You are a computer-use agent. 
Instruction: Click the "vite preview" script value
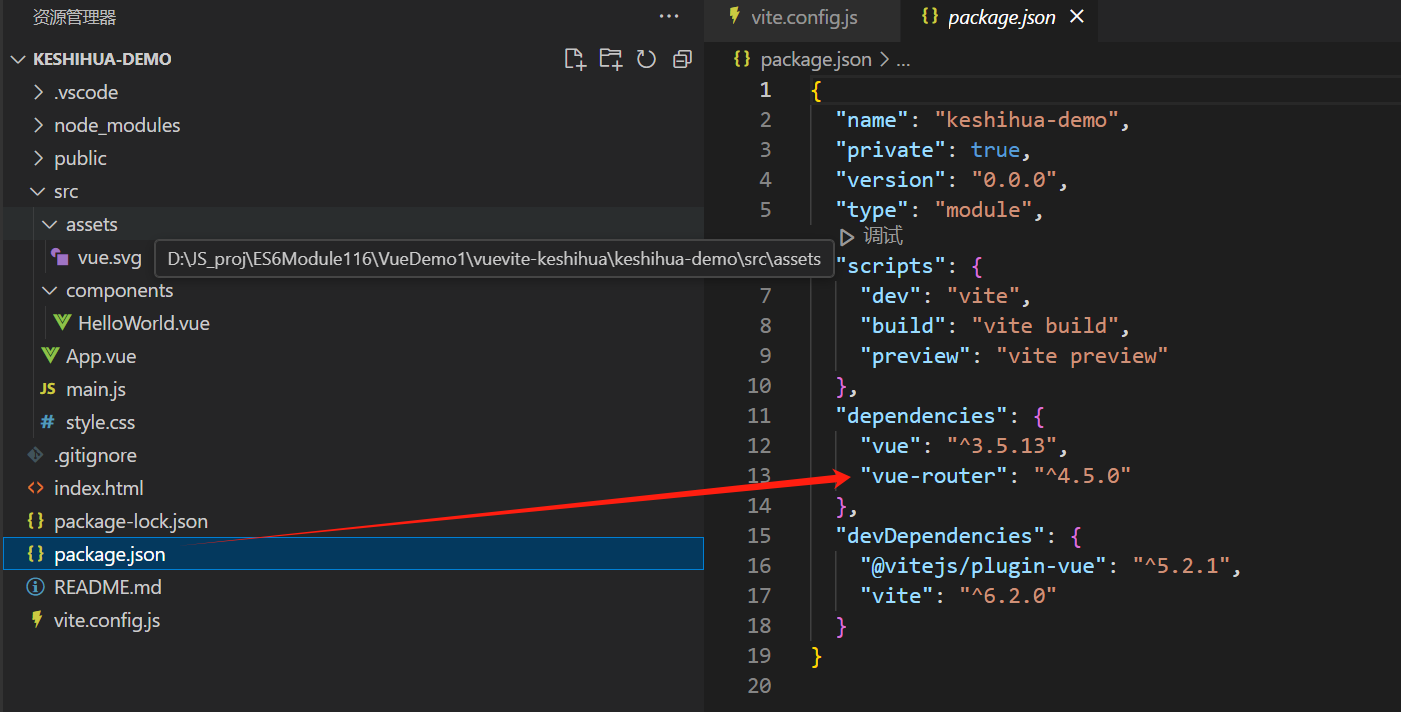coord(1082,355)
